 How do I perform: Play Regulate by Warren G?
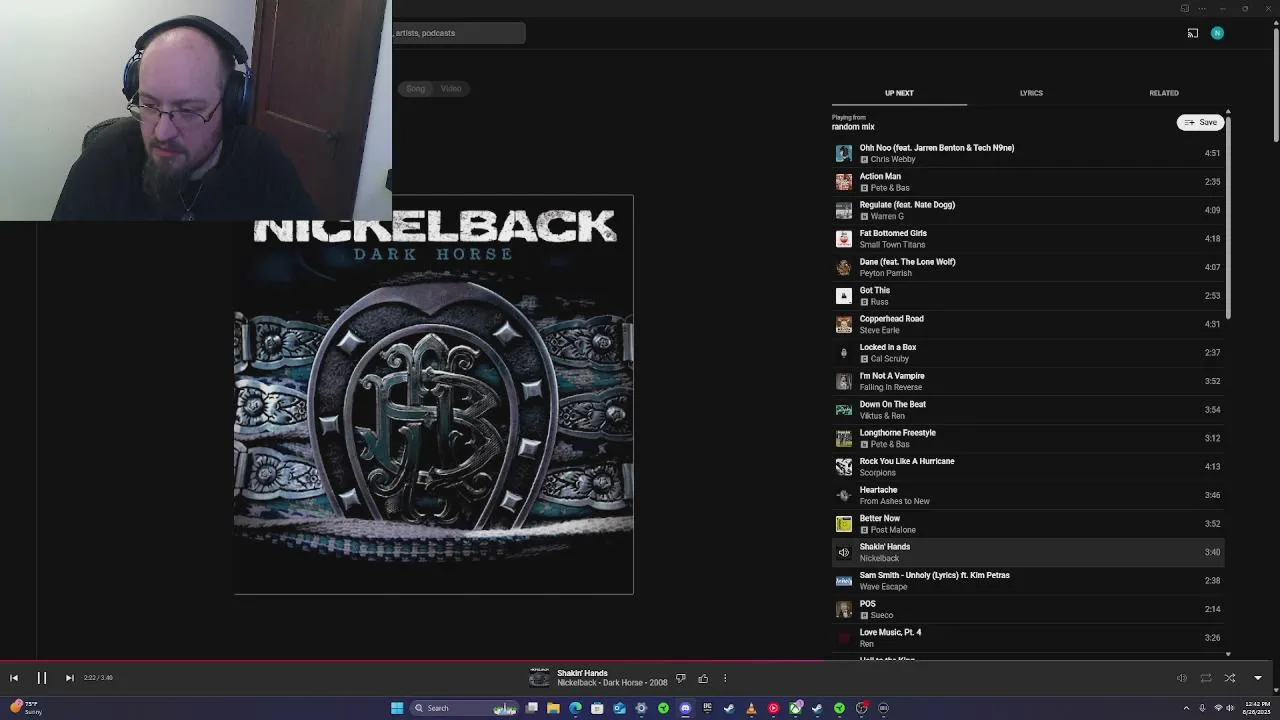coord(1027,210)
